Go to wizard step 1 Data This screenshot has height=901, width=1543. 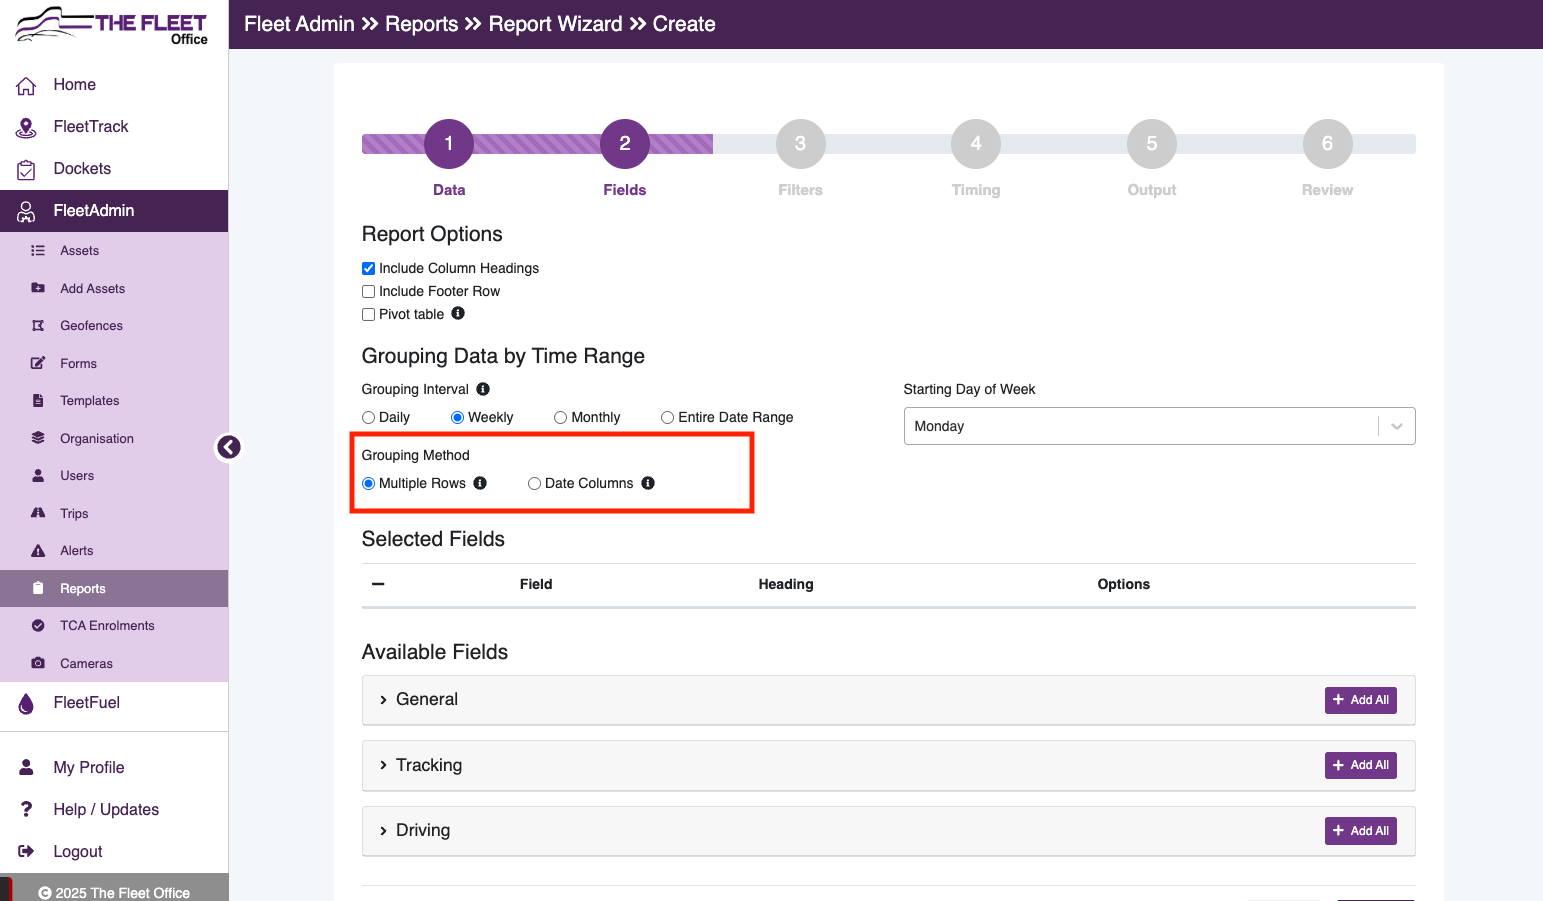pos(449,144)
